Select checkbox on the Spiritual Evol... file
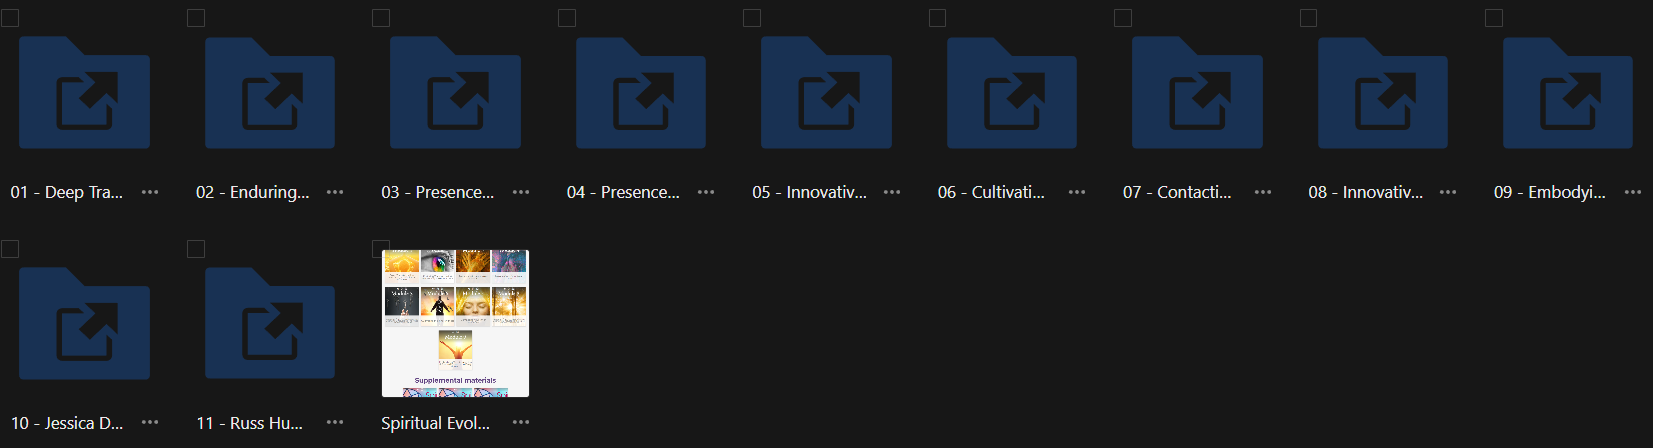 pyautogui.click(x=381, y=249)
